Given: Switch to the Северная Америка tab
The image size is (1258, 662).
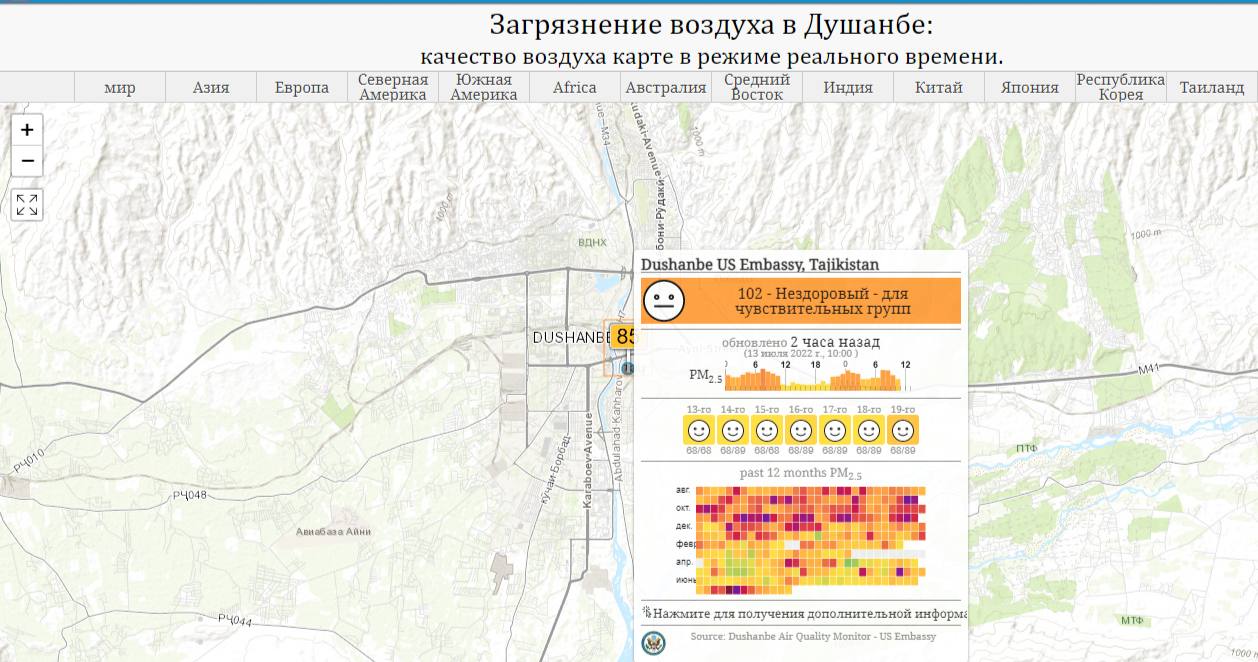Looking at the screenshot, I should click(x=393, y=87).
